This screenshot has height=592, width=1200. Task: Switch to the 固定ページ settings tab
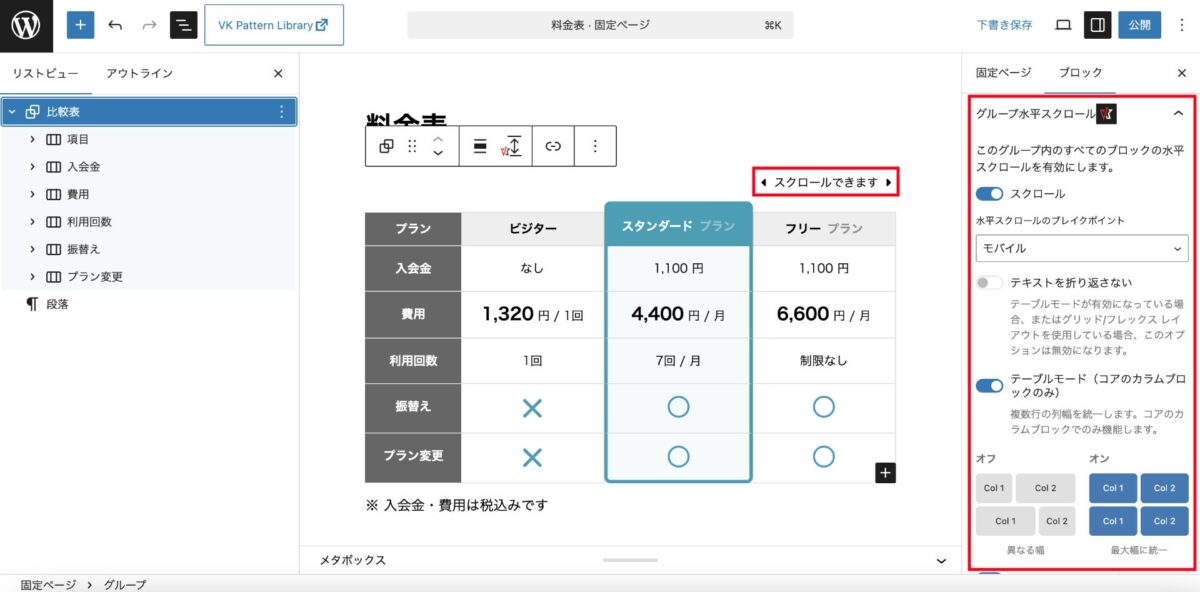(x=1003, y=73)
